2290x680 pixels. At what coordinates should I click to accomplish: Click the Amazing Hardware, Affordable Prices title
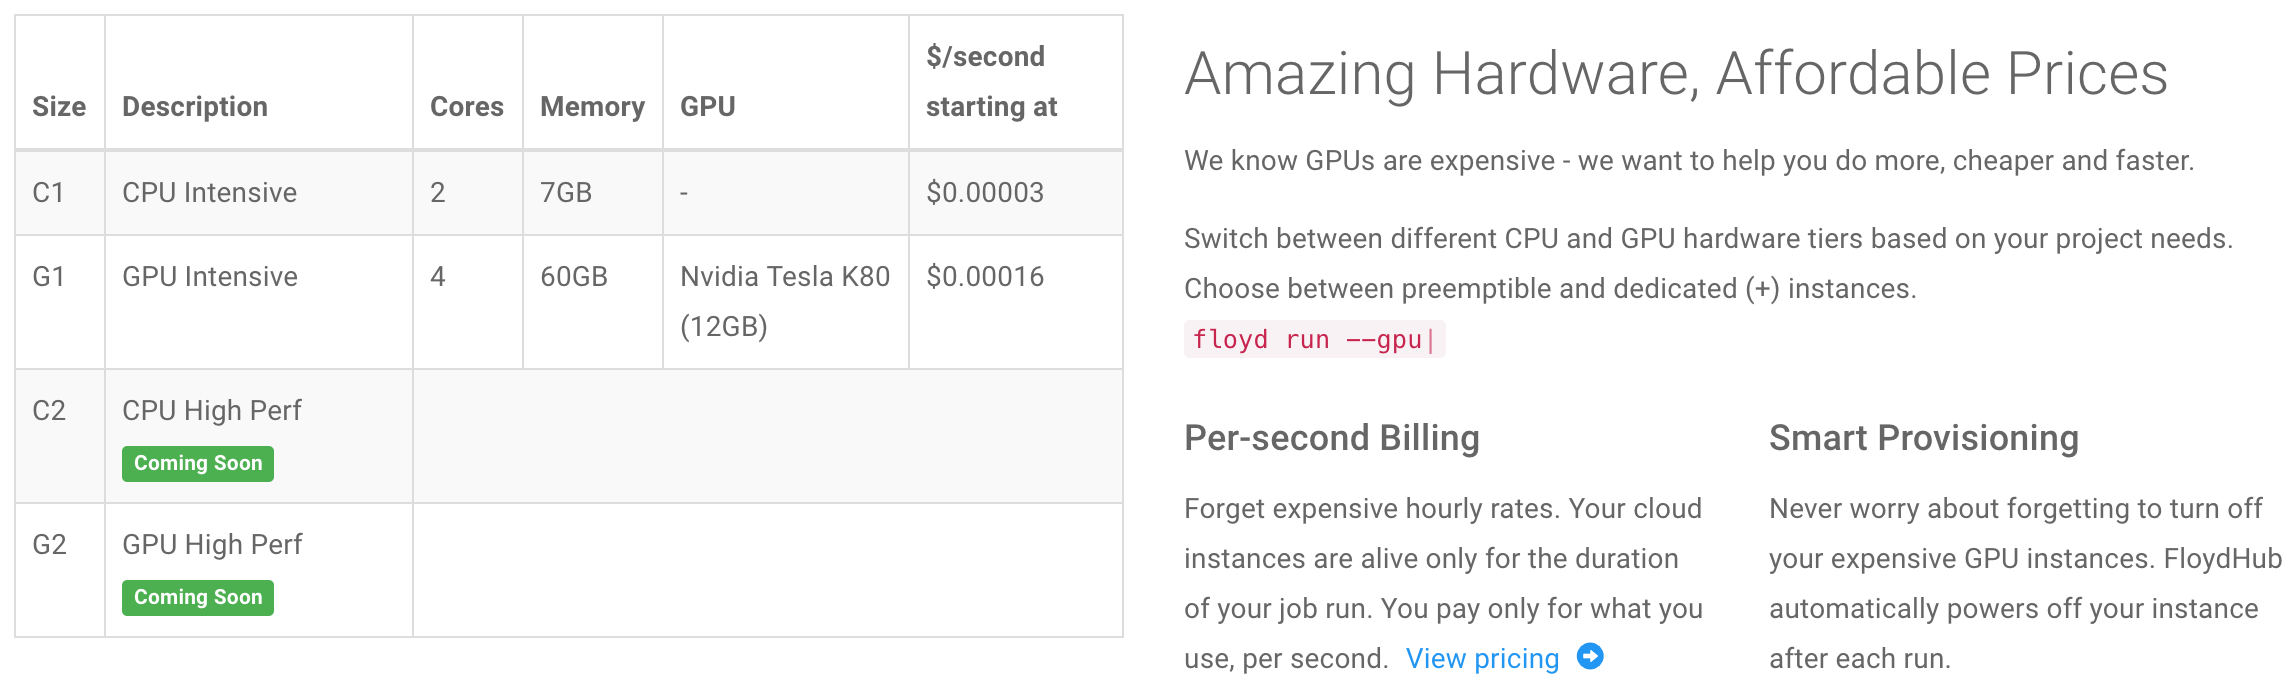1675,74
